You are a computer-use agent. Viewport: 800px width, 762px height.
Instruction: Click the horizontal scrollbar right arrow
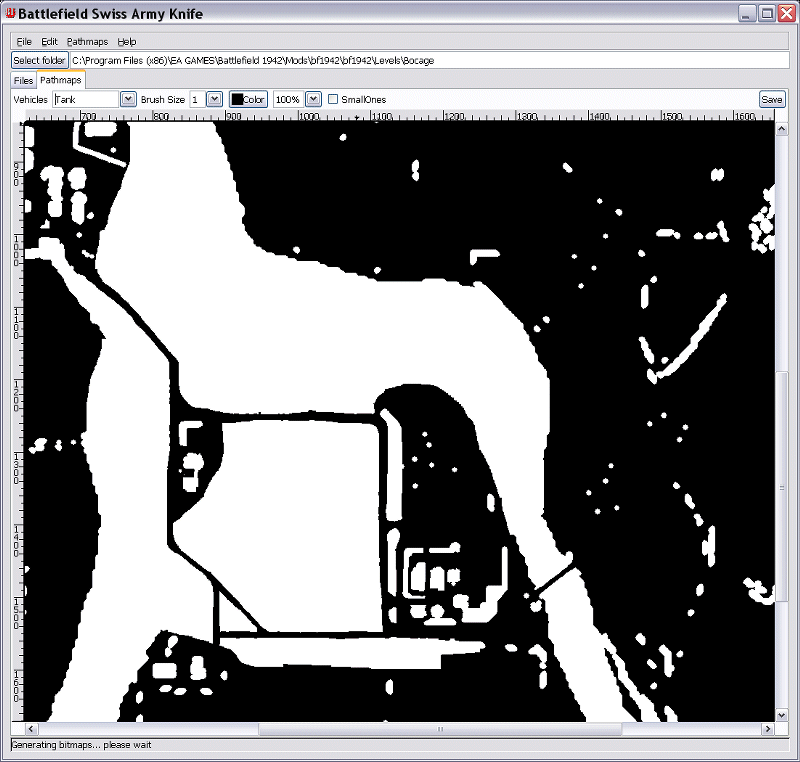click(768, 729)
